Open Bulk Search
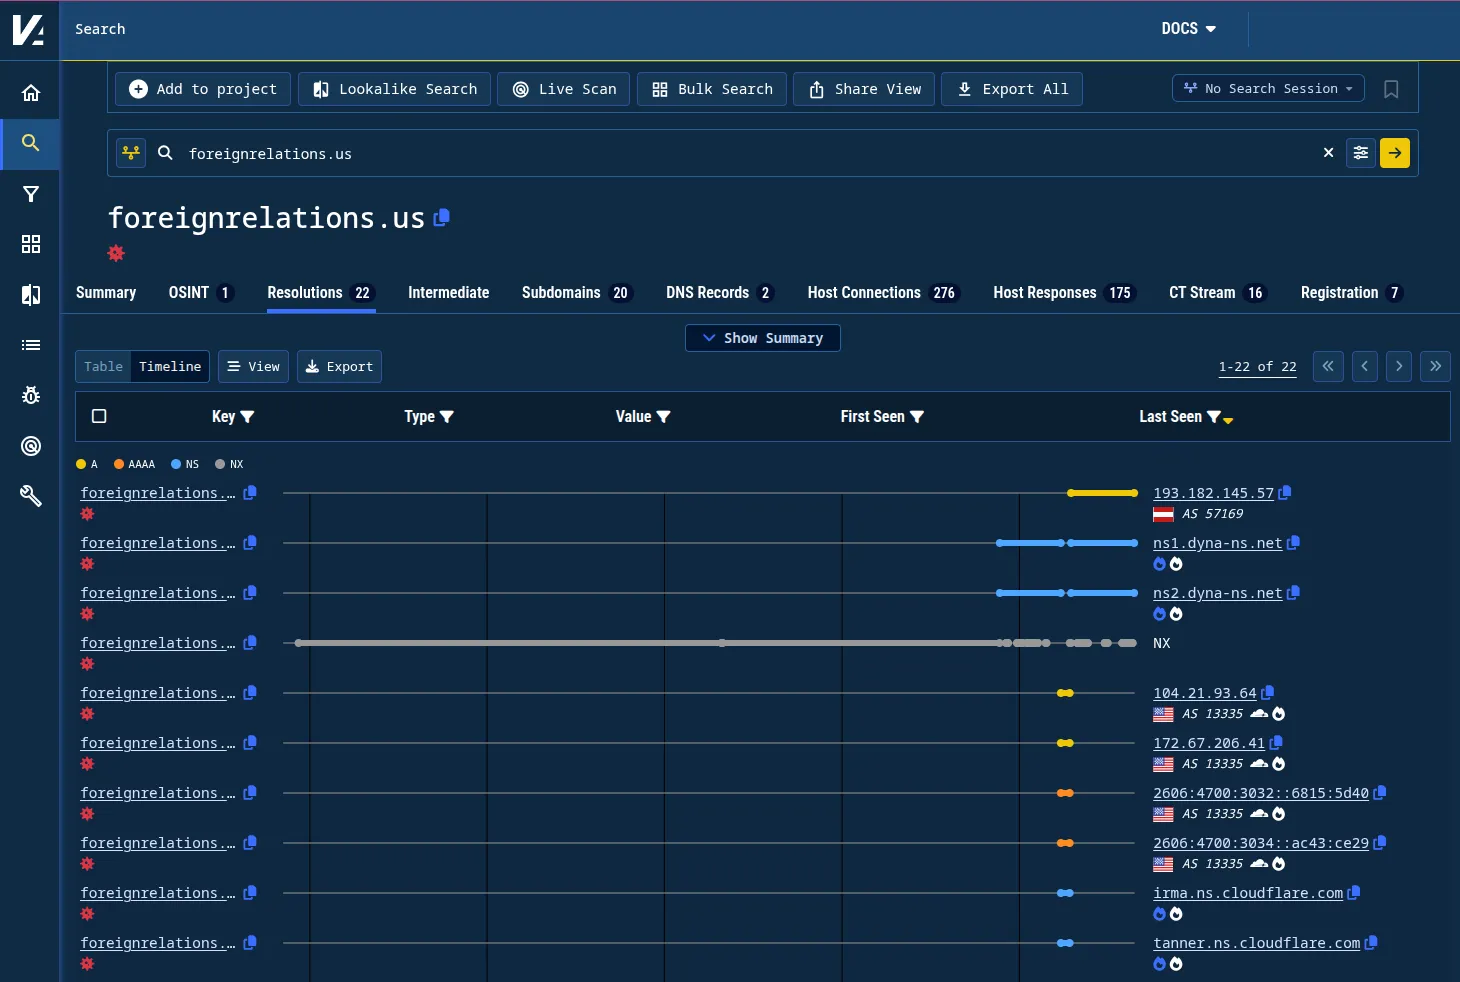 point(712,89)
